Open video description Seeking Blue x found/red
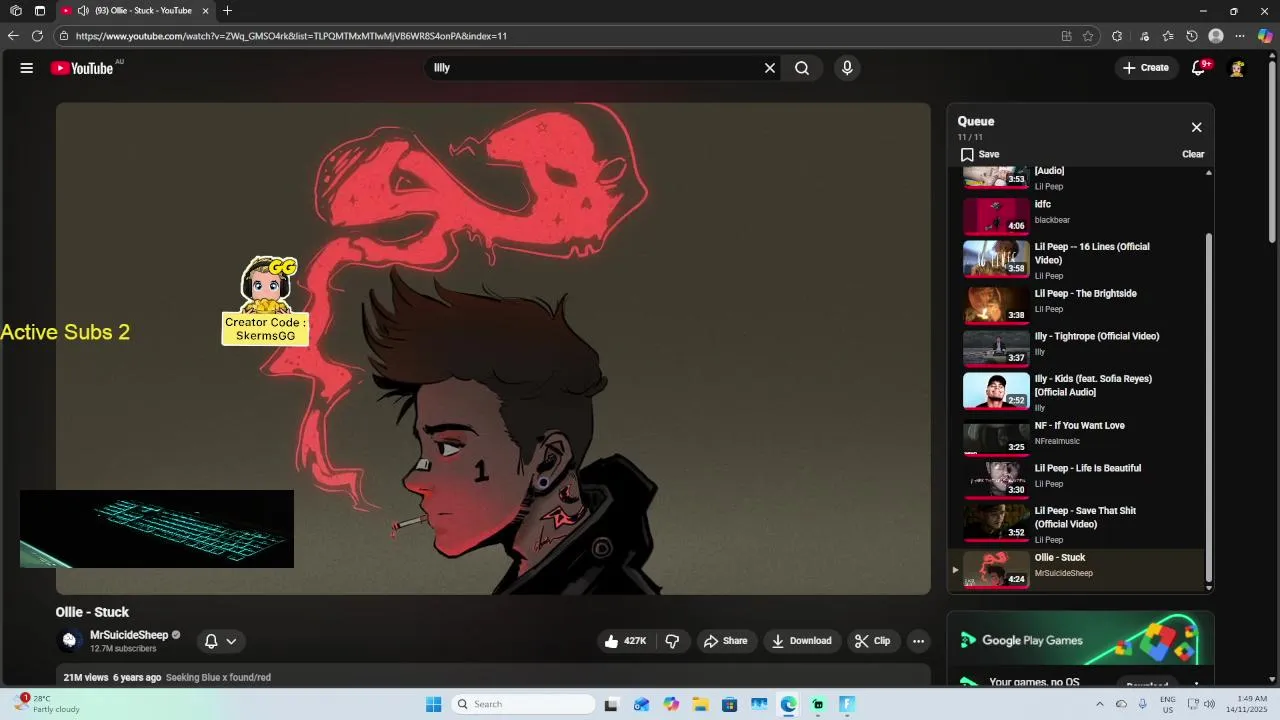The width and height of the screenshot is (1280, 720). pos(218,677)
